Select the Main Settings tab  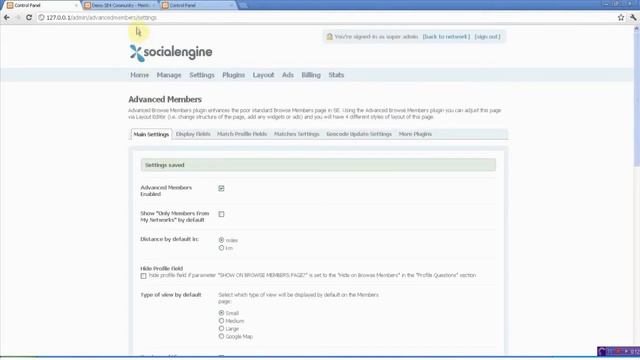tap(151, 134)
